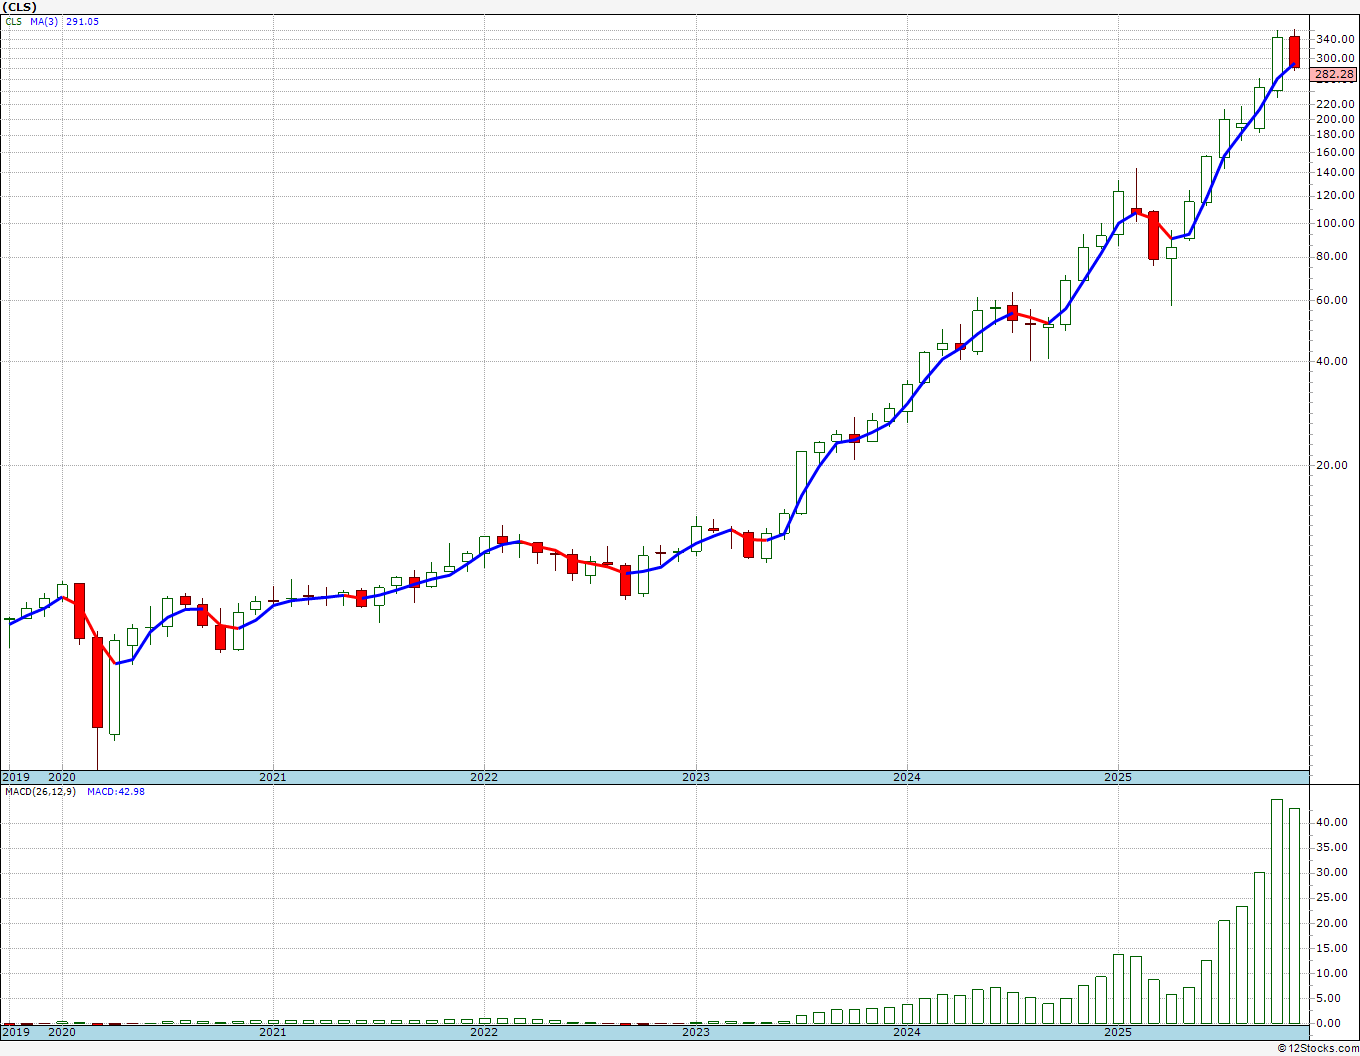Image resolution: width=1360 pixels, height=1056 pixels.
Task: Select 2020 on the price chart time axis
Action: coord(62,777)
